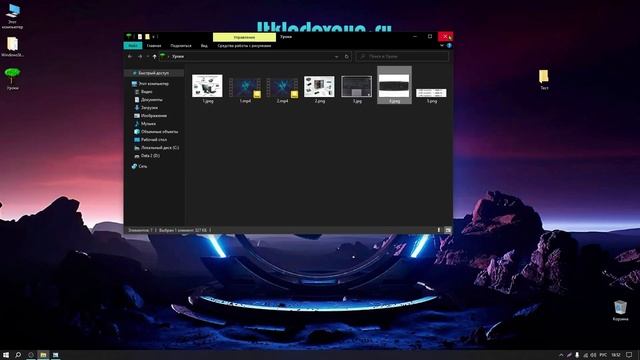Open the notification center icon
Viewport: 640px width, 360px height.
pos(629,355)
